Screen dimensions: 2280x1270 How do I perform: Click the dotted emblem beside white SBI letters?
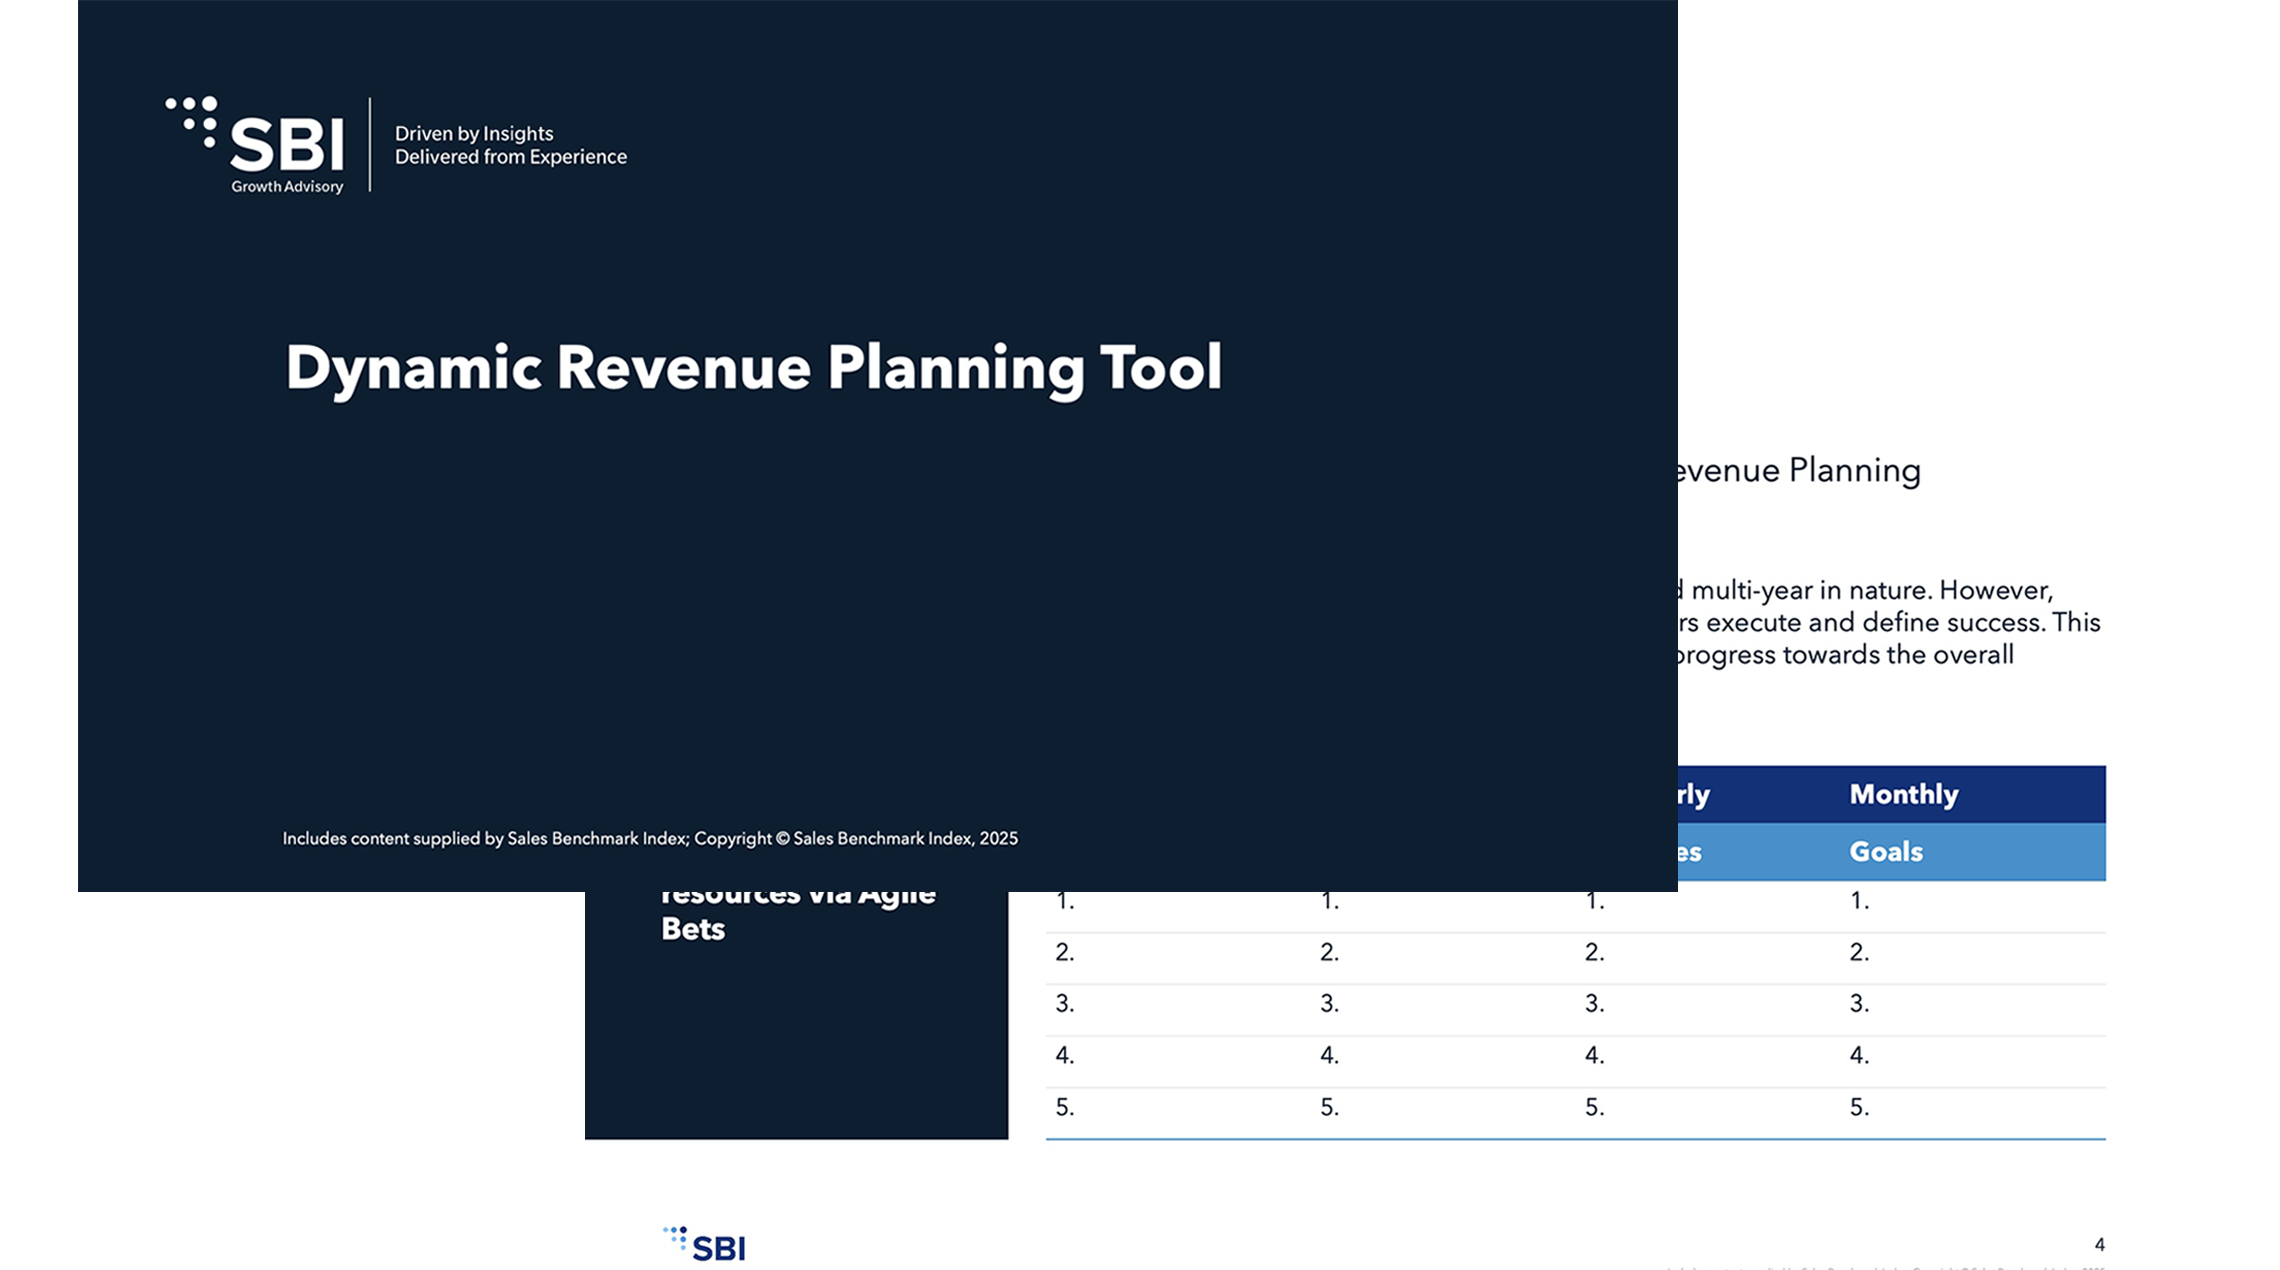pyautogui.click(x=192, y=121)
